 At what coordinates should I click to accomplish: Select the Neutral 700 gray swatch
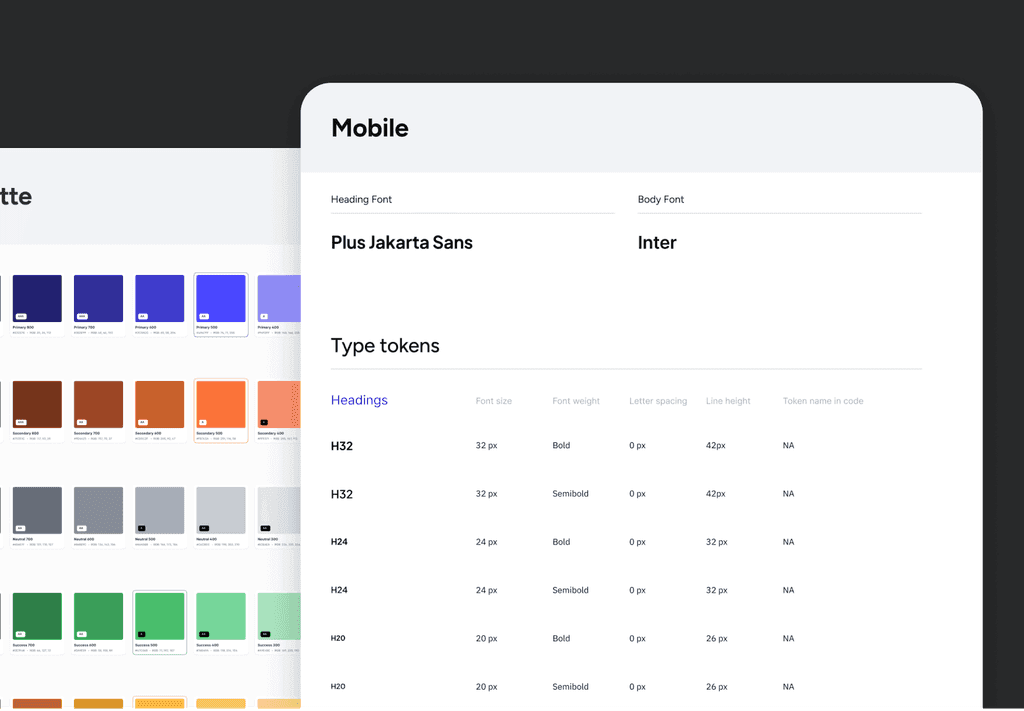click(37, 511)
